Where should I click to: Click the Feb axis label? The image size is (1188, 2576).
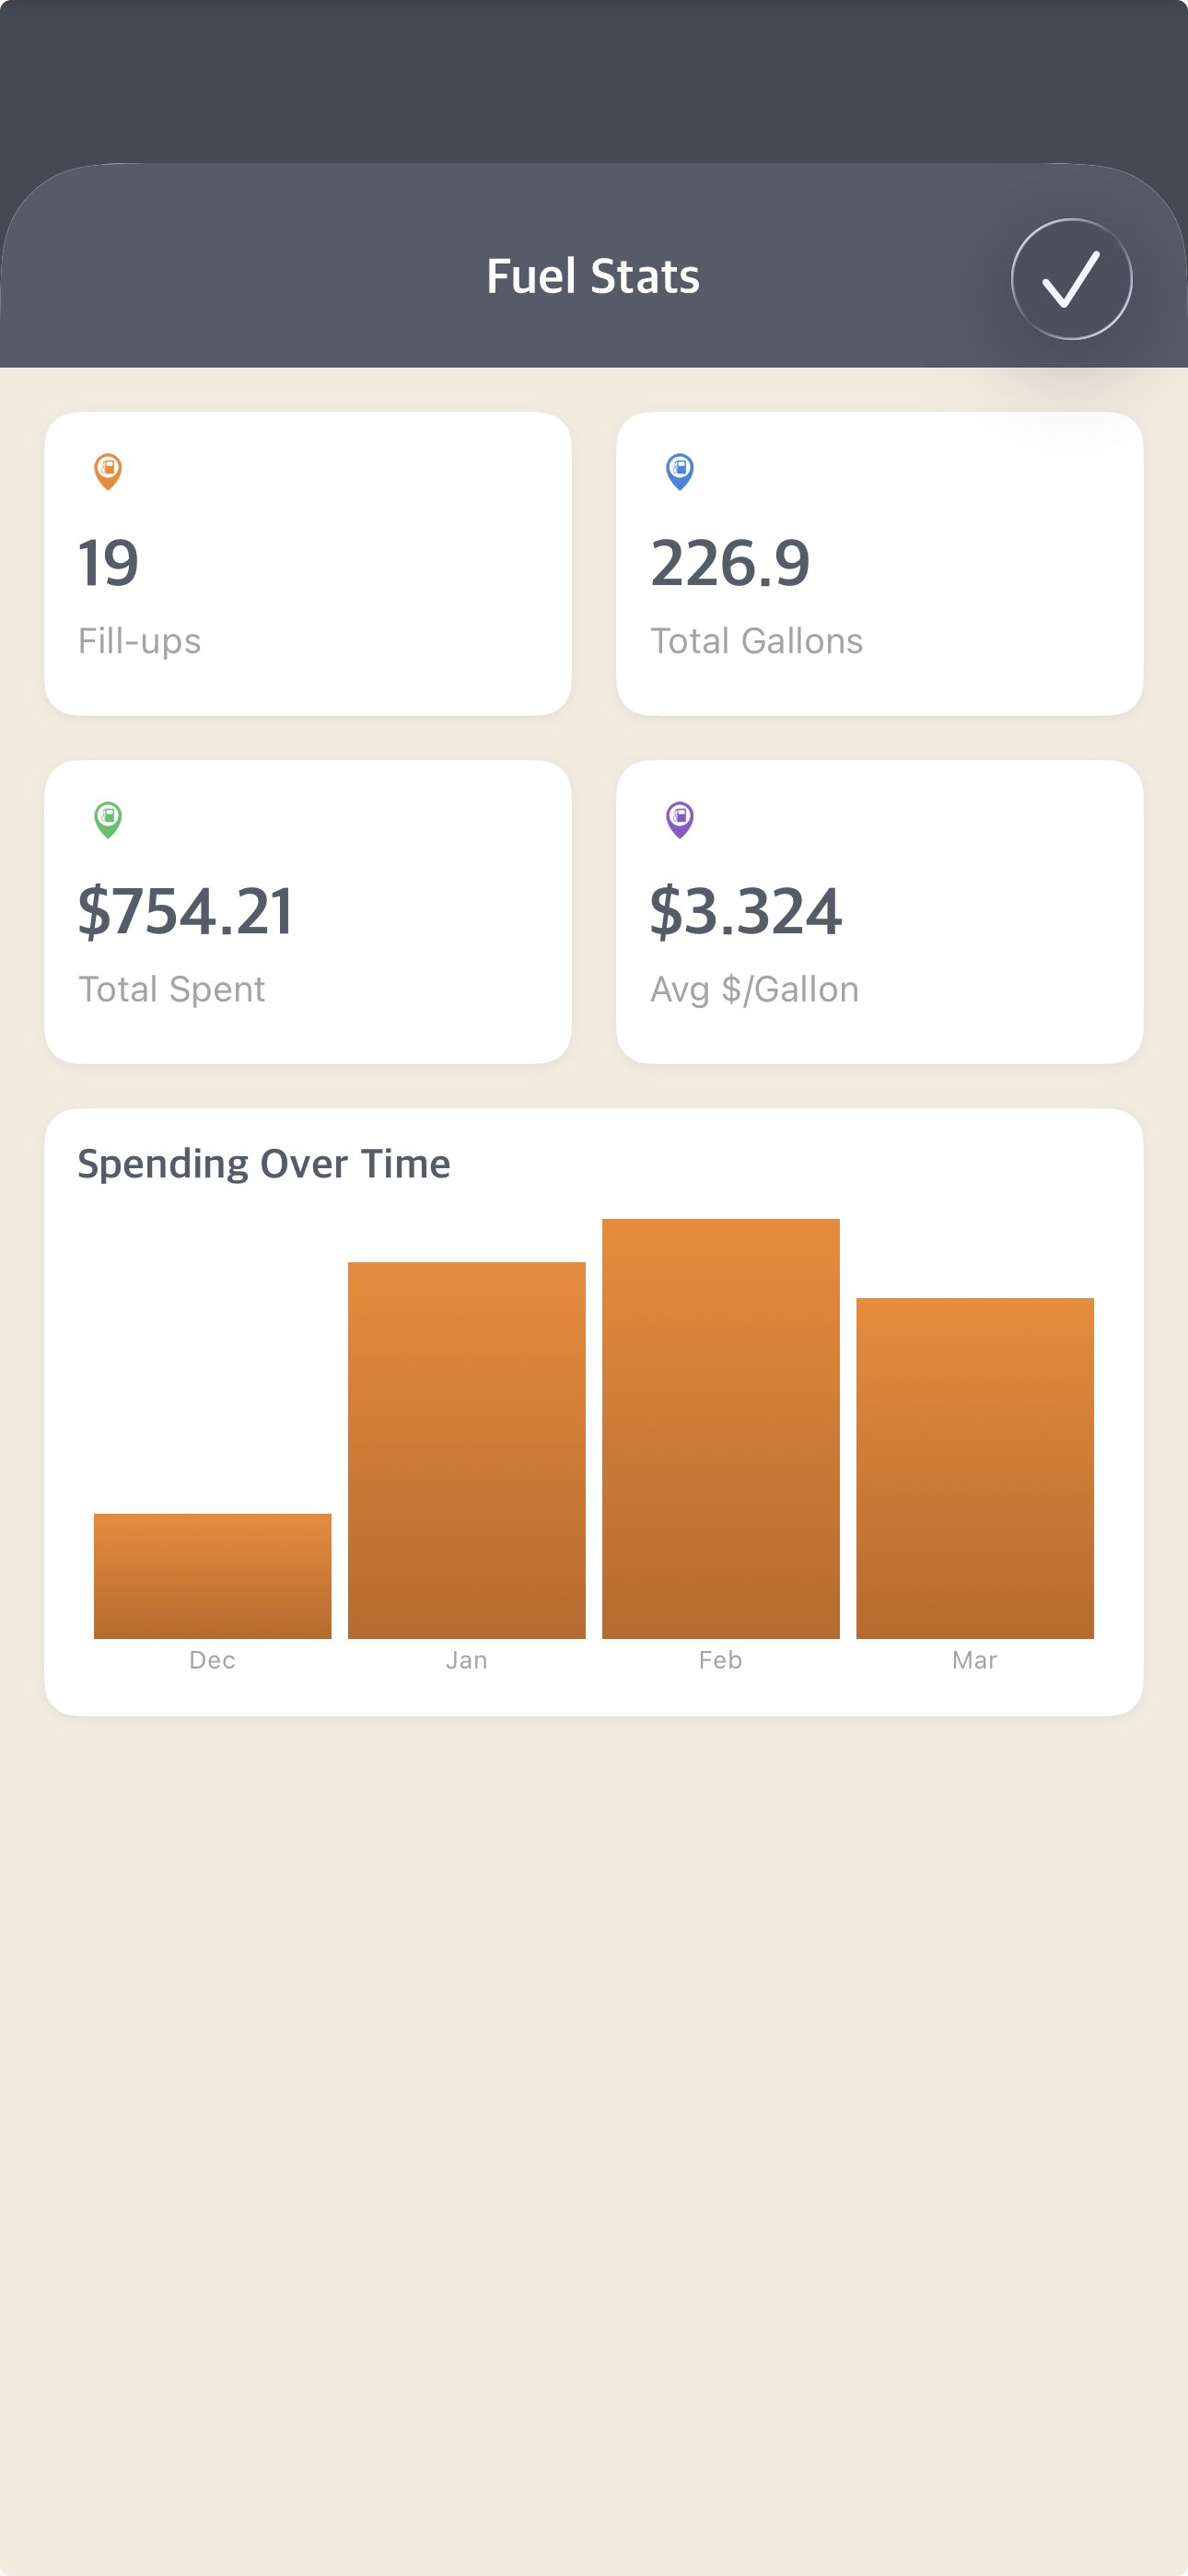point(720,1660)
